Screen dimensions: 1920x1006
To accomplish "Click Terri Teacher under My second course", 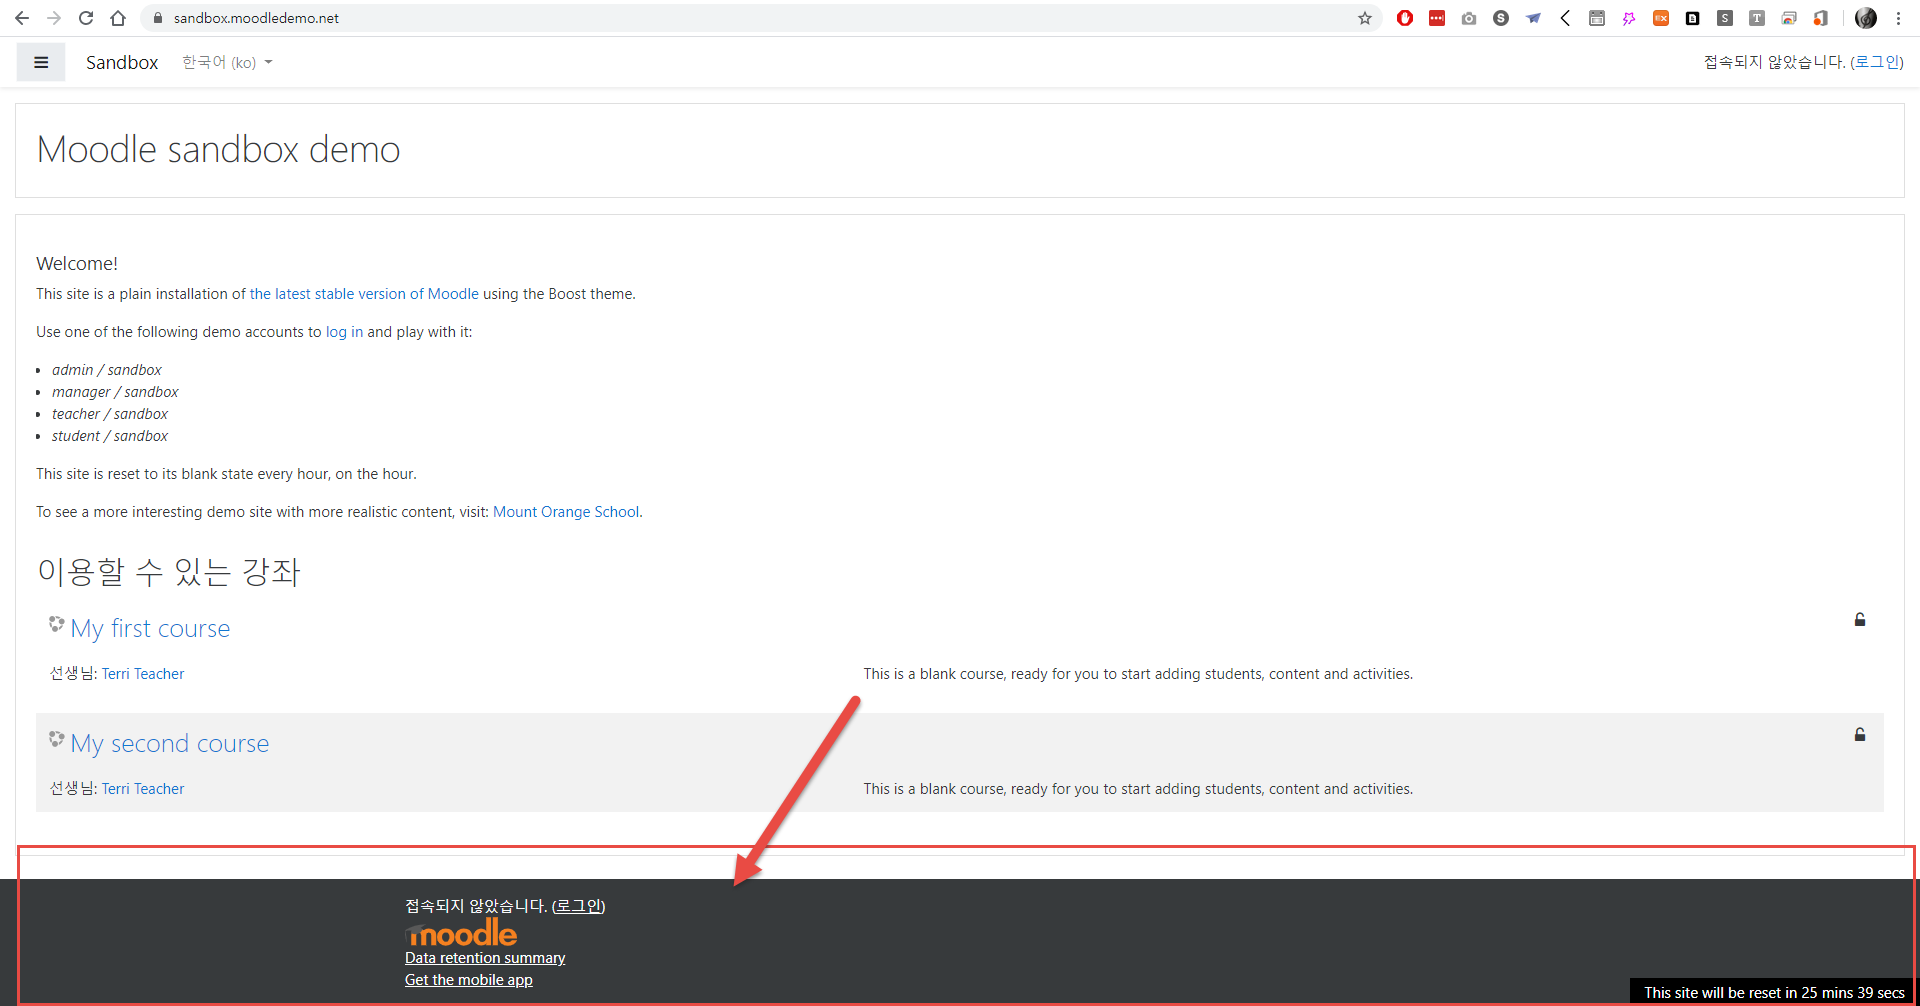I will pos(143,789).
